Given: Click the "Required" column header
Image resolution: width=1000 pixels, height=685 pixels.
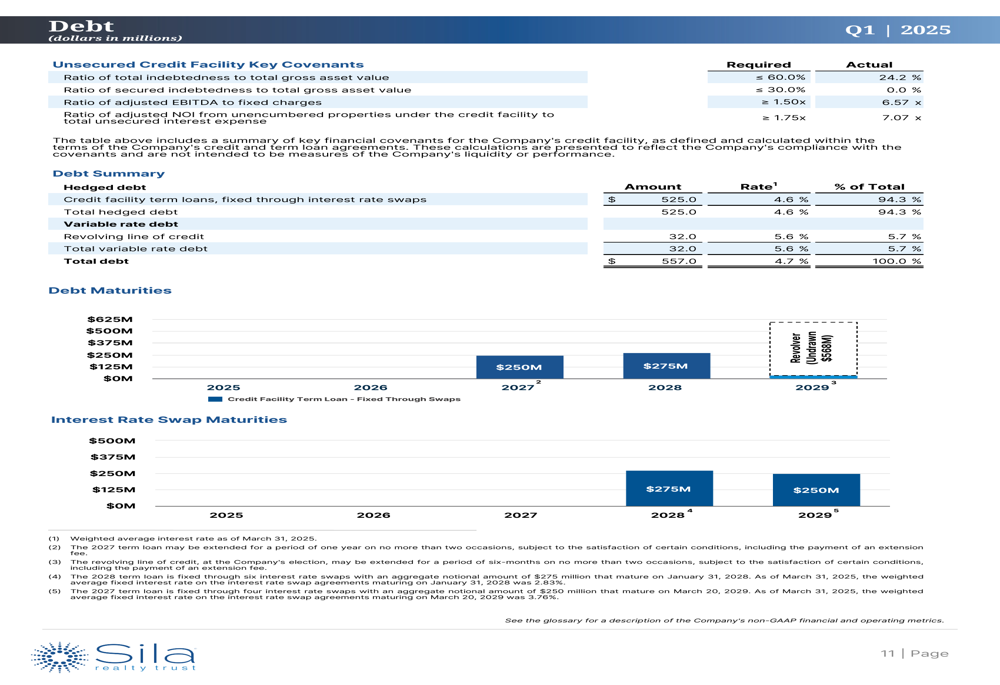Looking at the screenshot, I should click(x=758, y=64).
